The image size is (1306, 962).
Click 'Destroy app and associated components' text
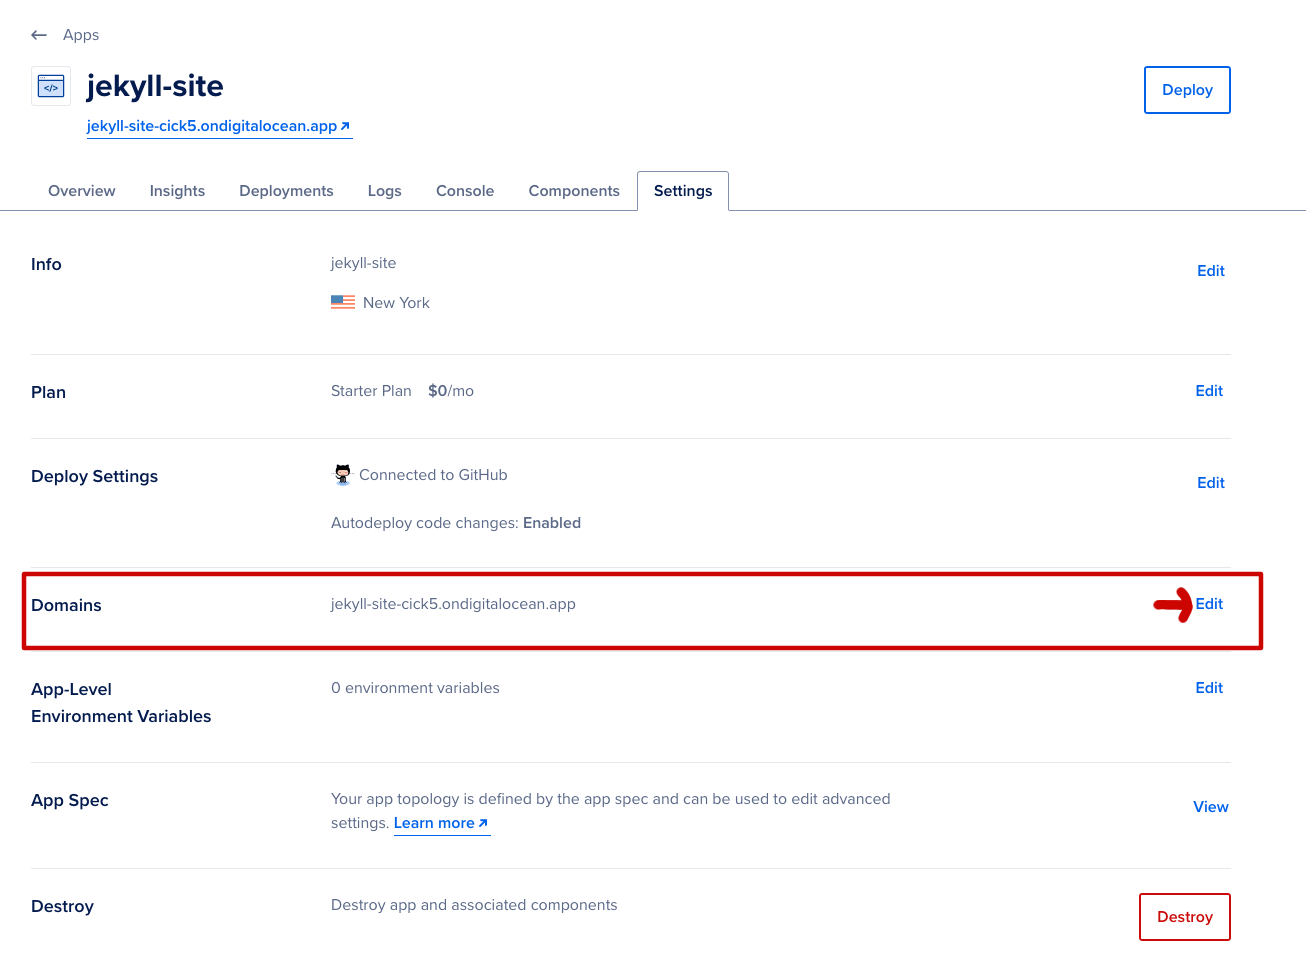[474, 905]
